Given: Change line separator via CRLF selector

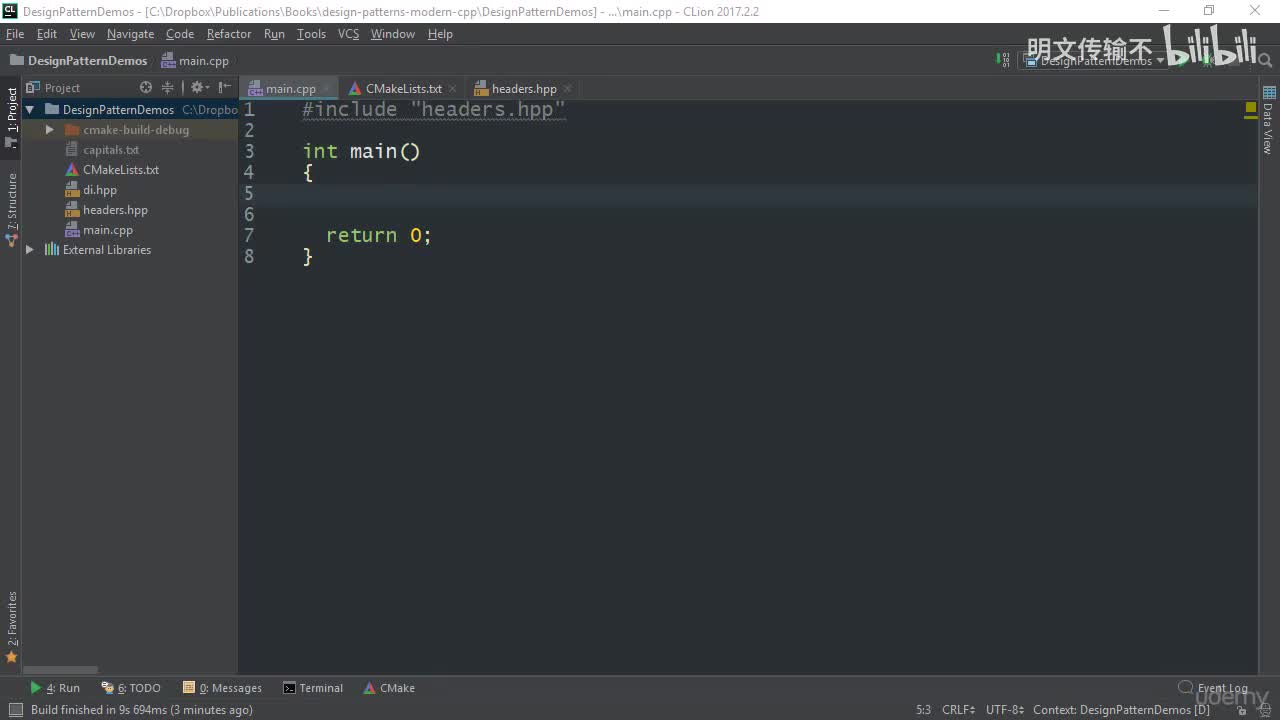Looking at the screenshot, I should click(958, 710).
